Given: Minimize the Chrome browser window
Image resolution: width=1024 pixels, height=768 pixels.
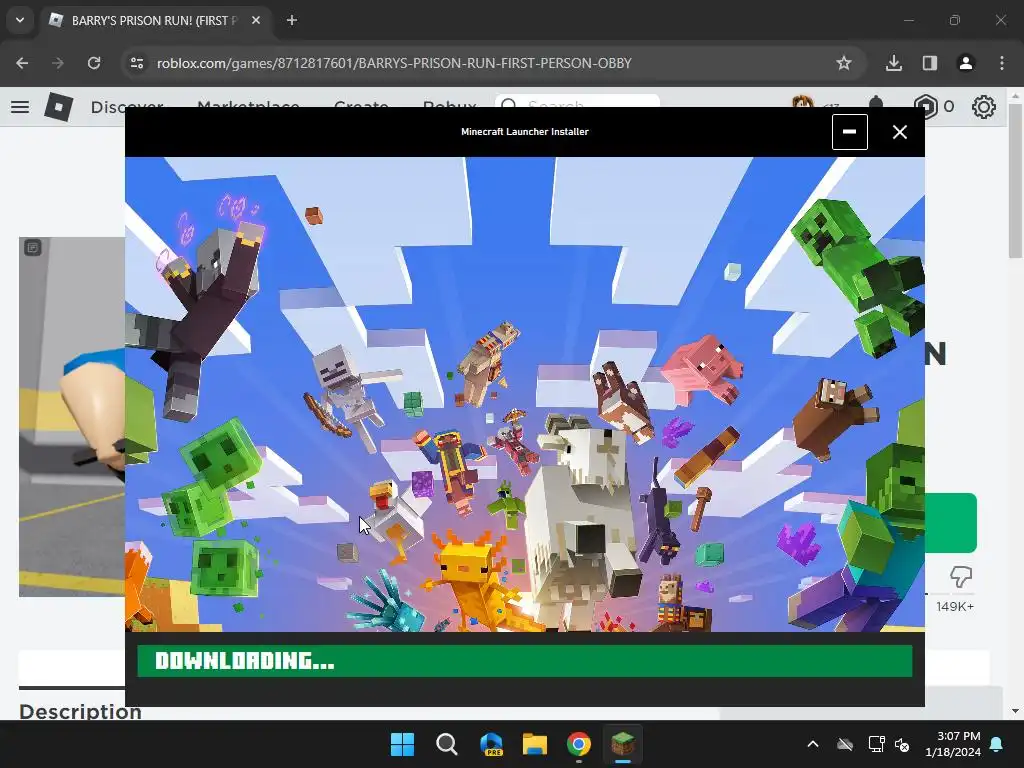Looking at the screenshot, I should pyautogui.click(x=908, y=20).
